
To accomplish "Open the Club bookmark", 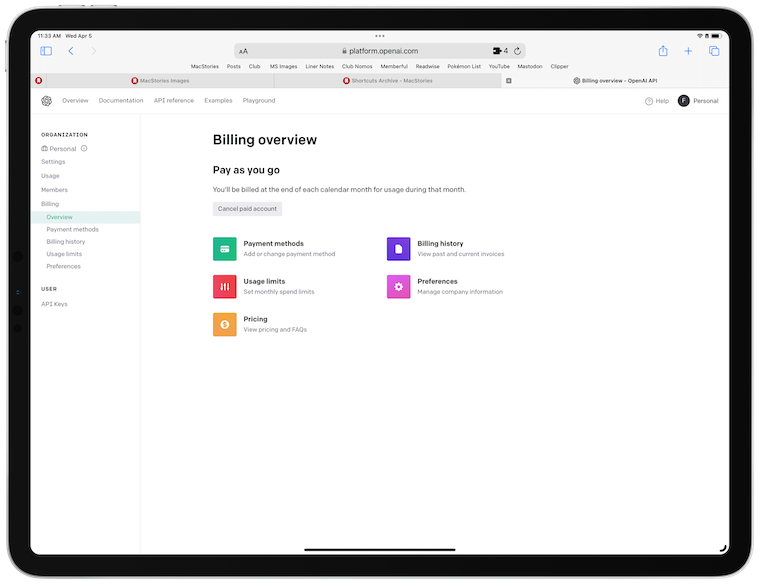I will (x=254, y=66).
